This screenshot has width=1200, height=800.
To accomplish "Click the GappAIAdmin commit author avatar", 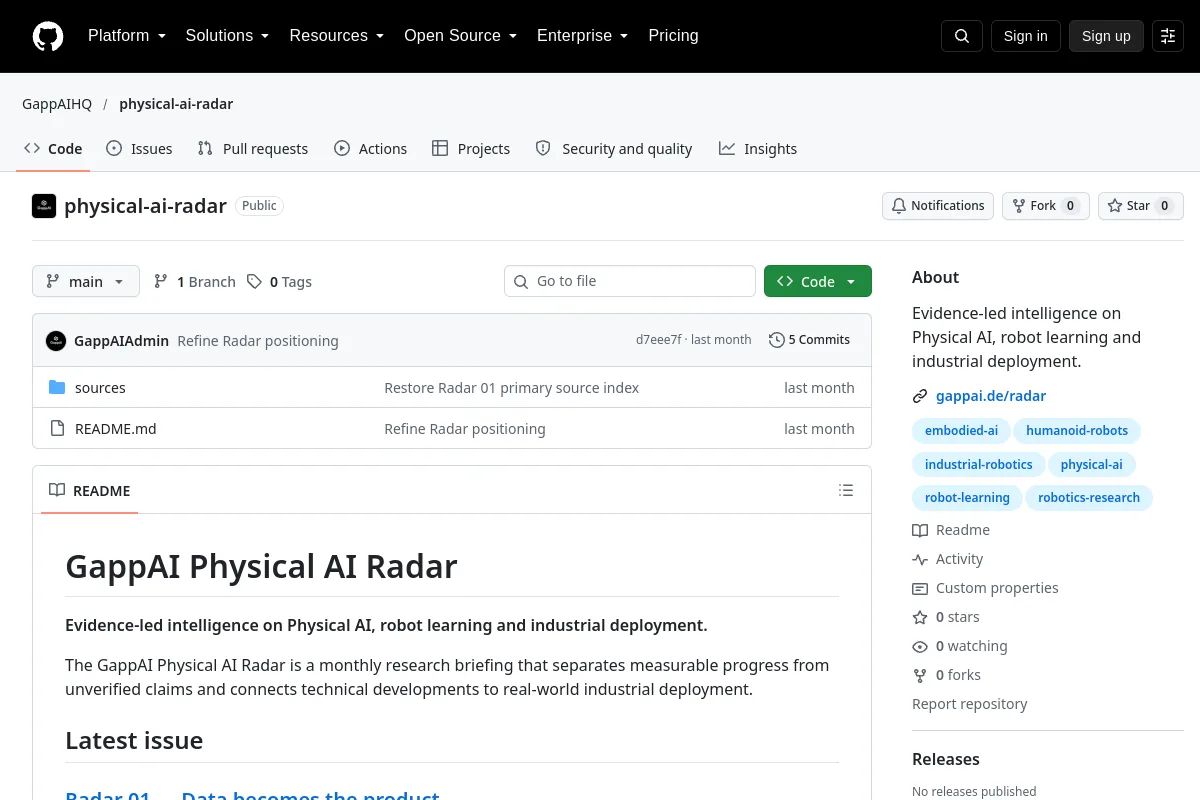I will point(56,340).
